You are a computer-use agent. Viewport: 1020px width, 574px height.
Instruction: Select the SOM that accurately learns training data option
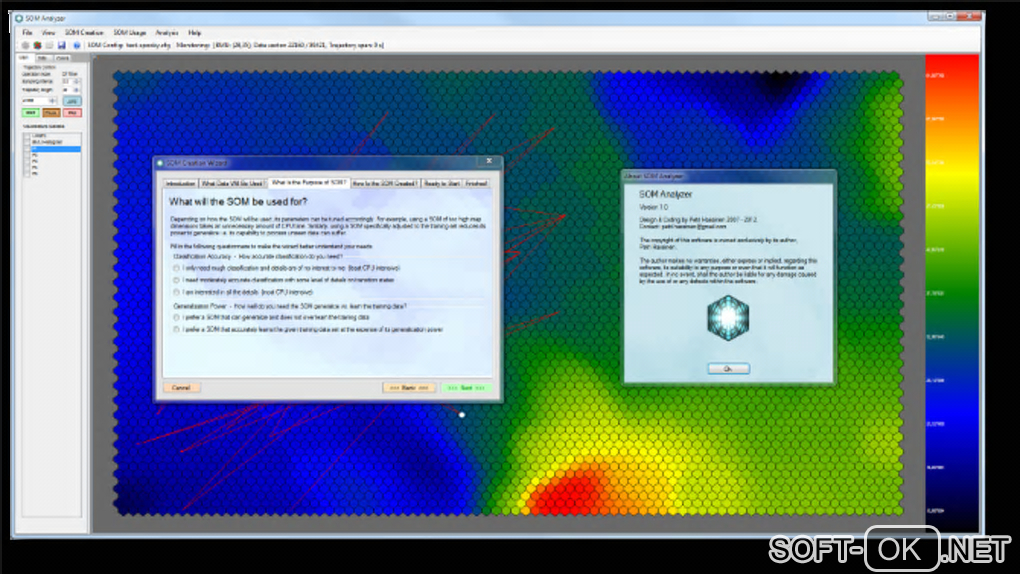176,330
